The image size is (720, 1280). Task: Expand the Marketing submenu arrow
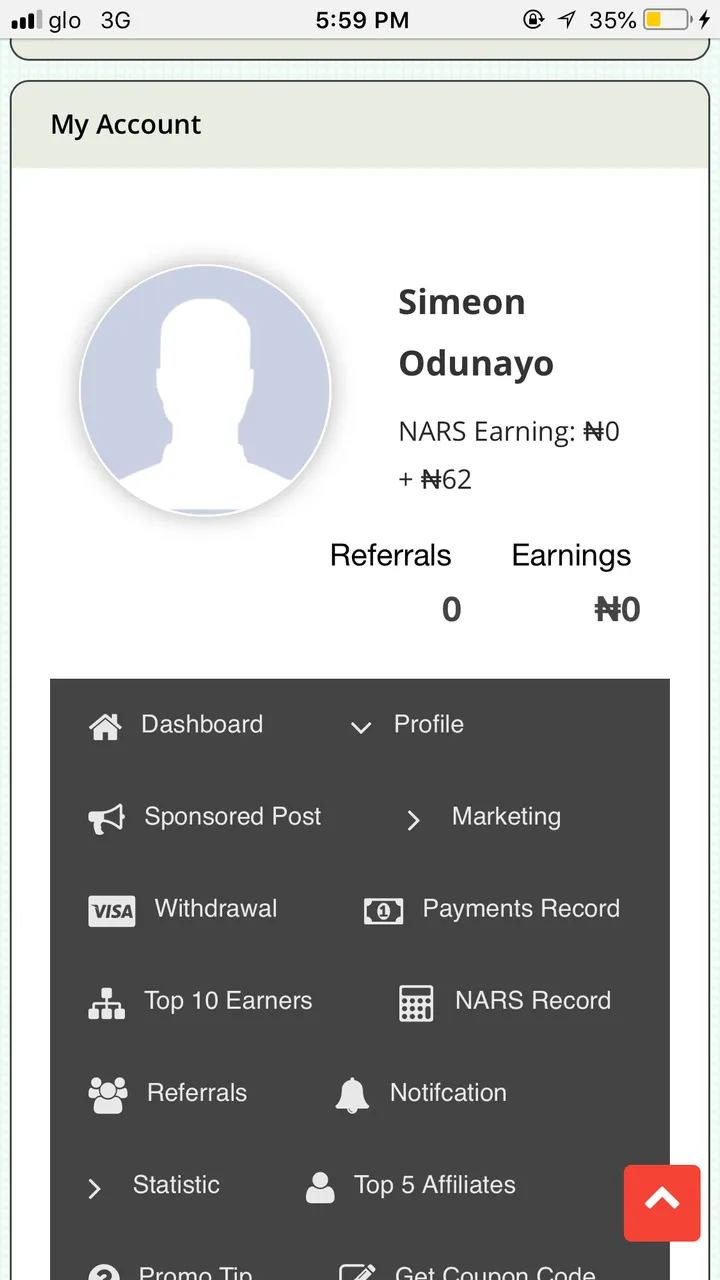point(413,820)
